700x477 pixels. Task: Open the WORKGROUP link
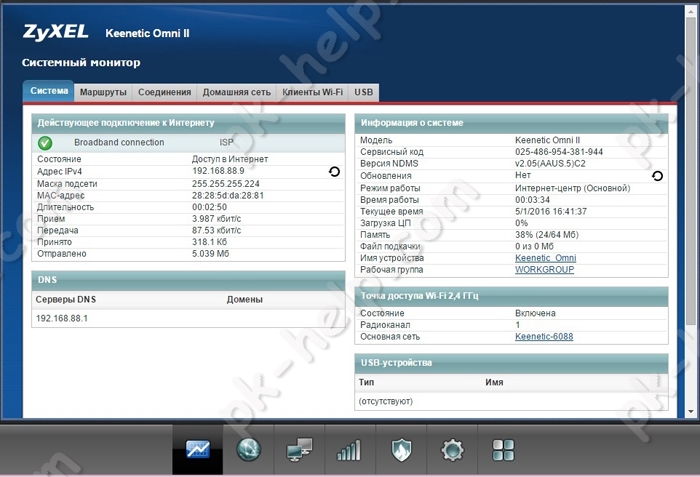click(x=545, y=270)
